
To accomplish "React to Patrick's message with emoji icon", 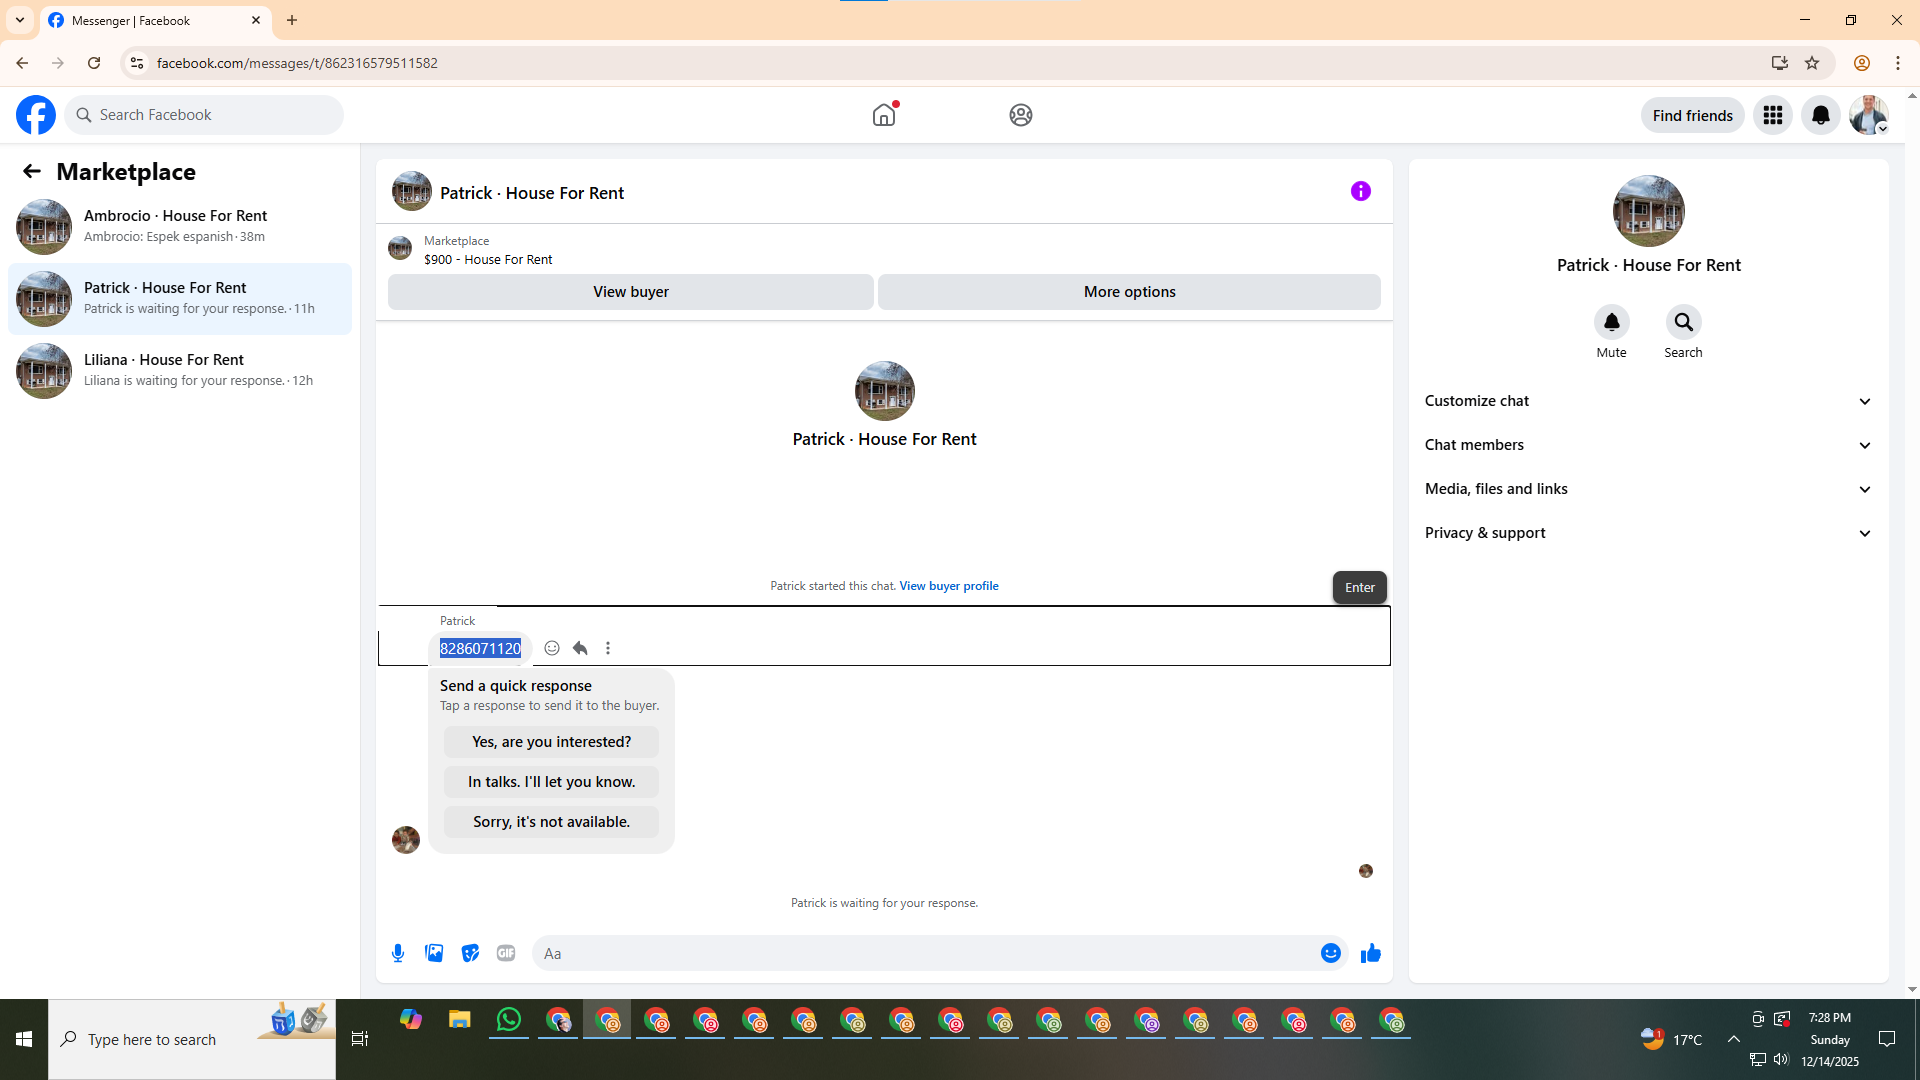I will [x=552, y=648].
